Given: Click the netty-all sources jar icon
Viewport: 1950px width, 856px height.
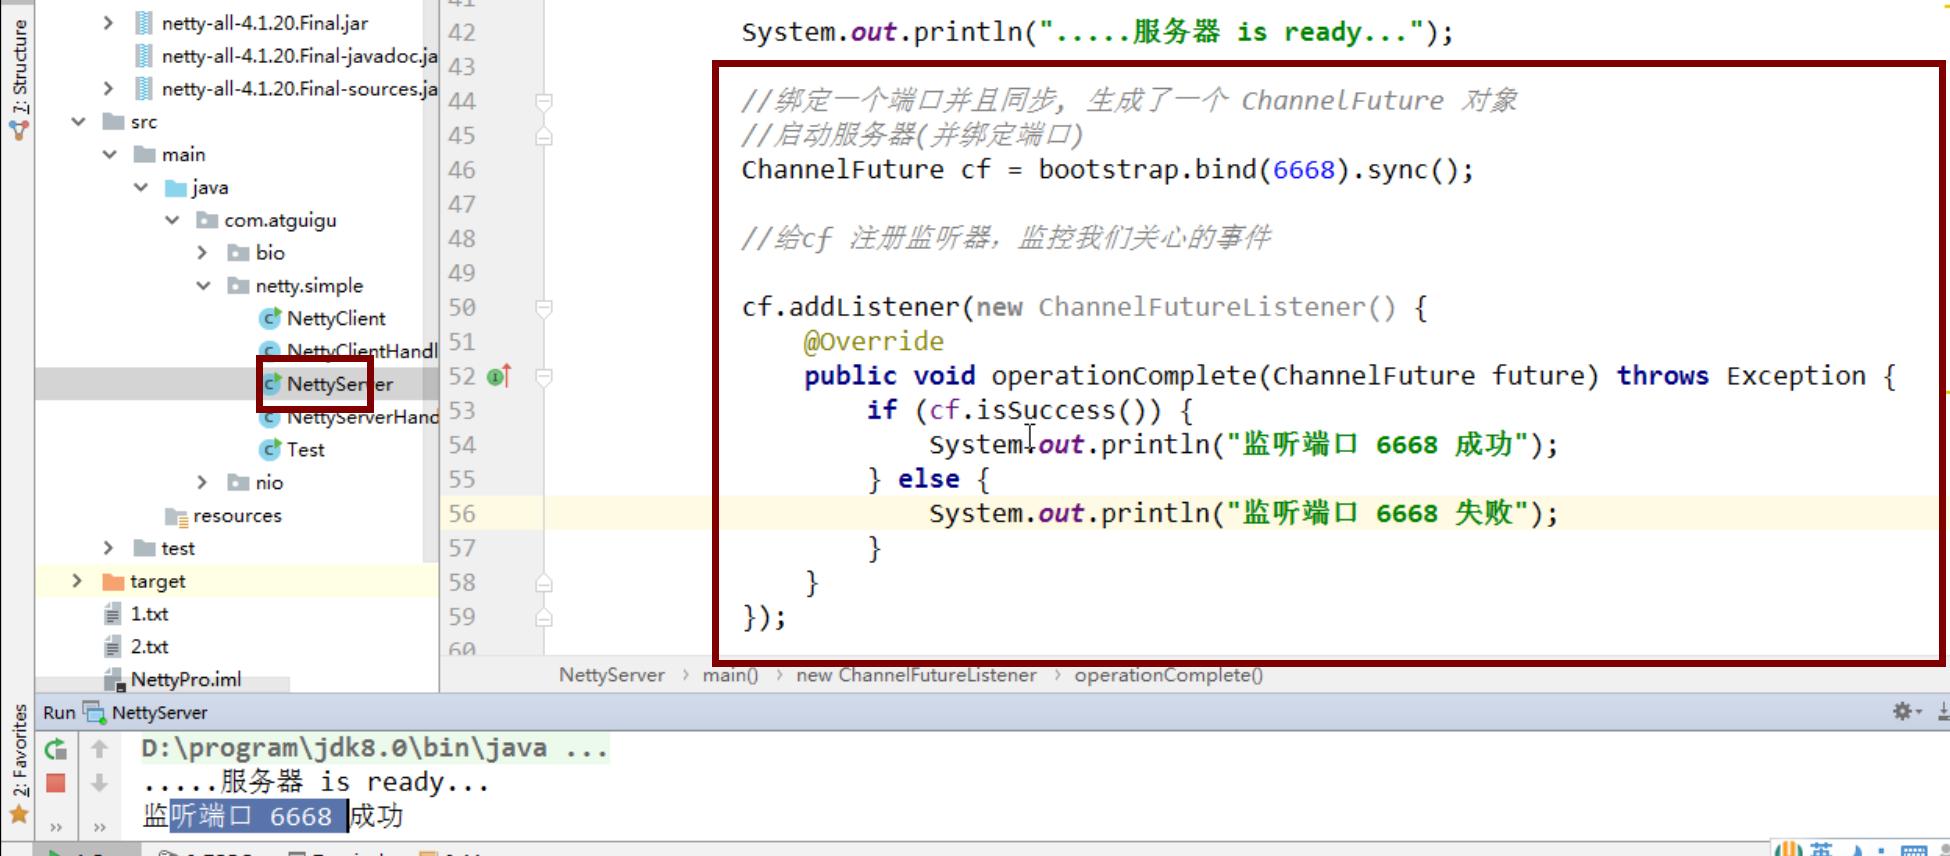Looking at the screenshot, I should tap(144, 88).
